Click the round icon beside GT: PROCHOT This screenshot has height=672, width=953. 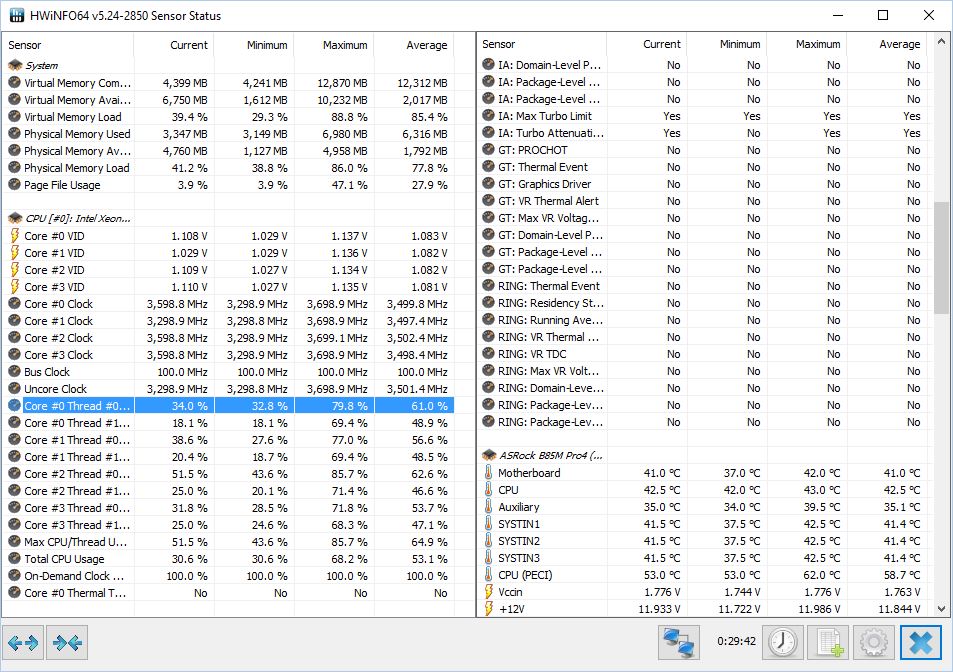tap(489, 150)
